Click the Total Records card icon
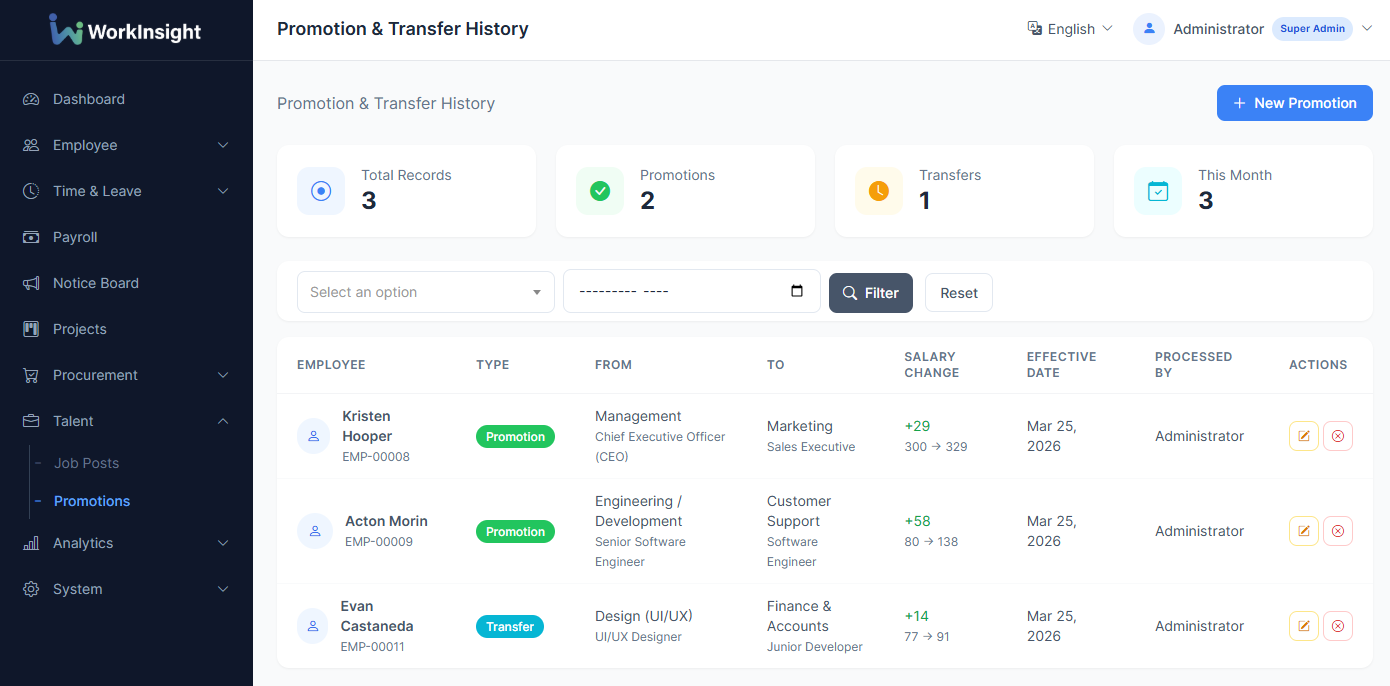The image size is (1390, 686). (321, 191)
